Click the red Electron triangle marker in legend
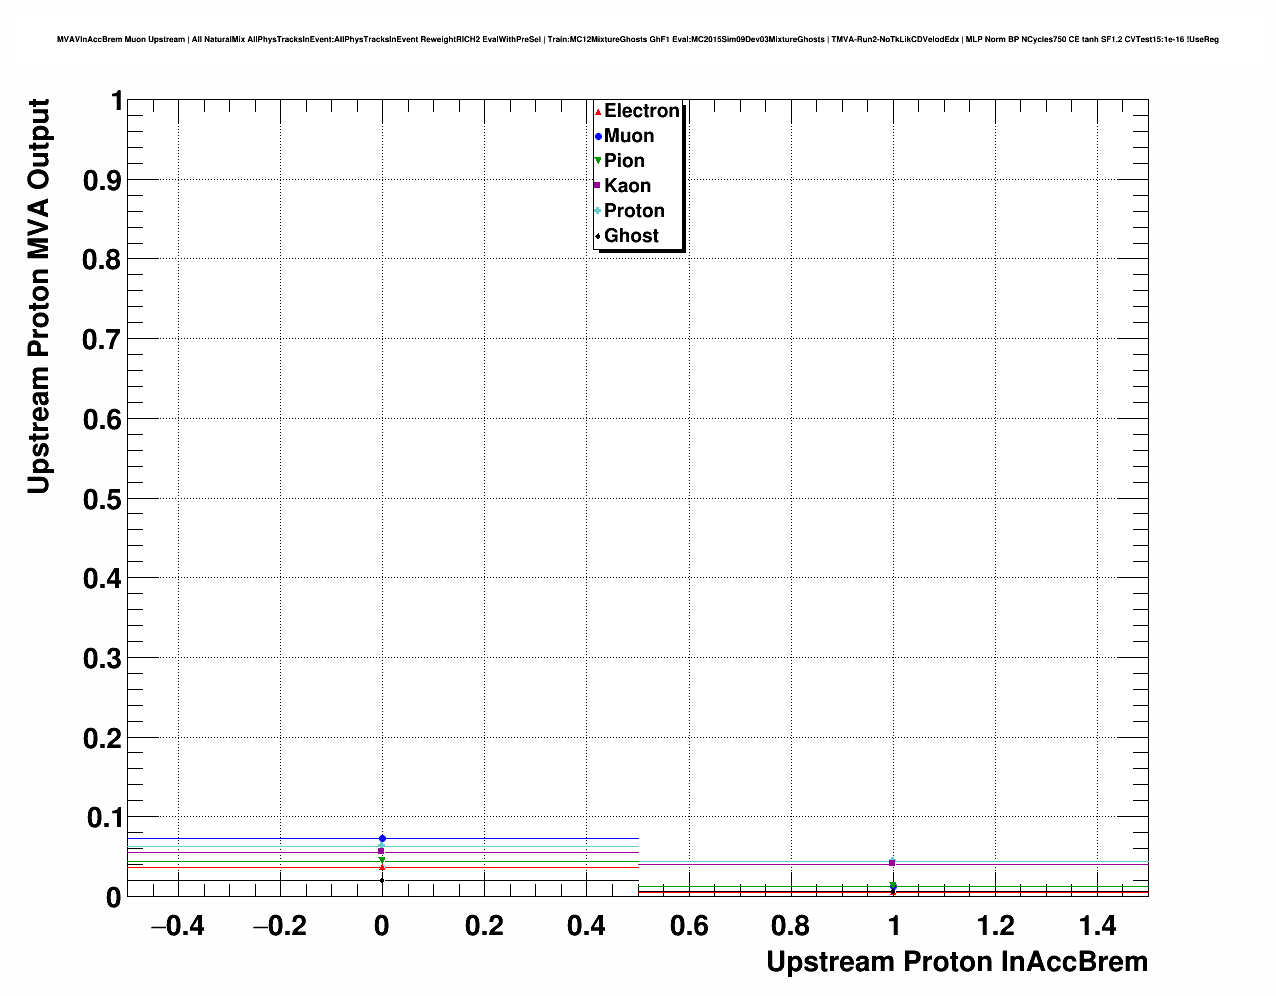 pyautogui.click(x=598, y=112)
